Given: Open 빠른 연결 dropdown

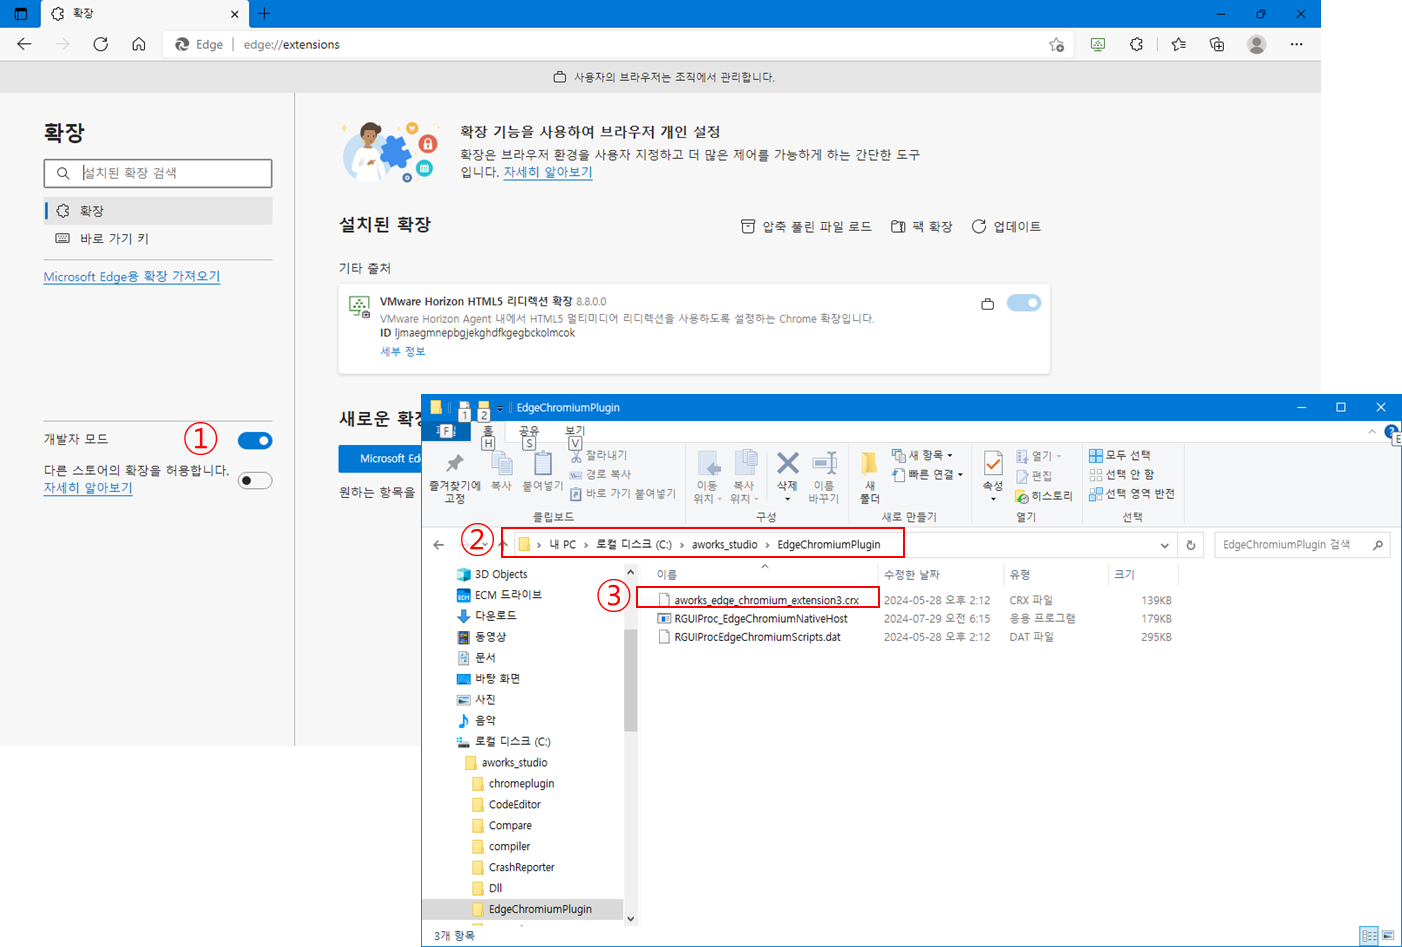Looking at the screenshot, I should [x=927, y=474].
